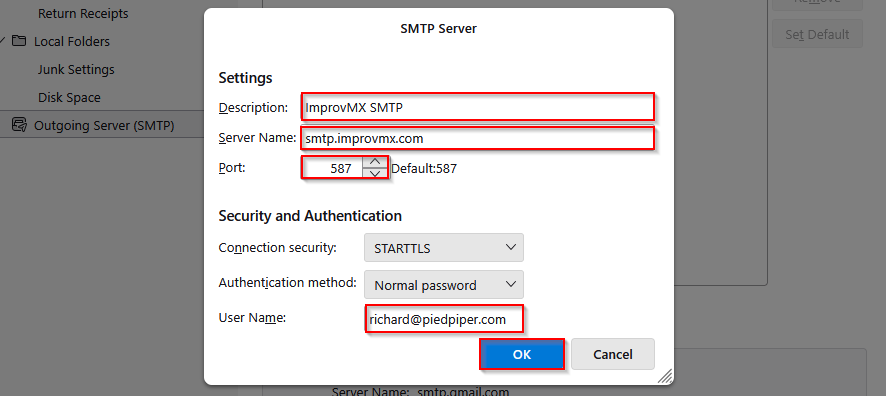Decrease the port with the down arrow

tap(375, 173)
